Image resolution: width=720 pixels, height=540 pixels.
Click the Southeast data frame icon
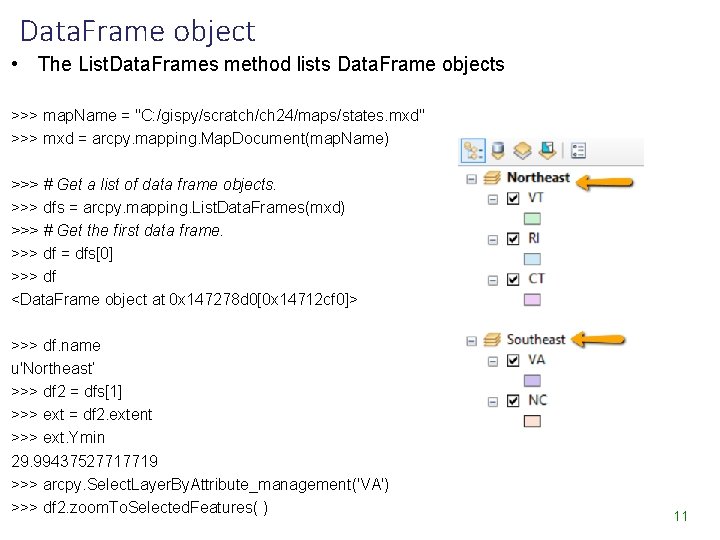(x=492, y=340)
